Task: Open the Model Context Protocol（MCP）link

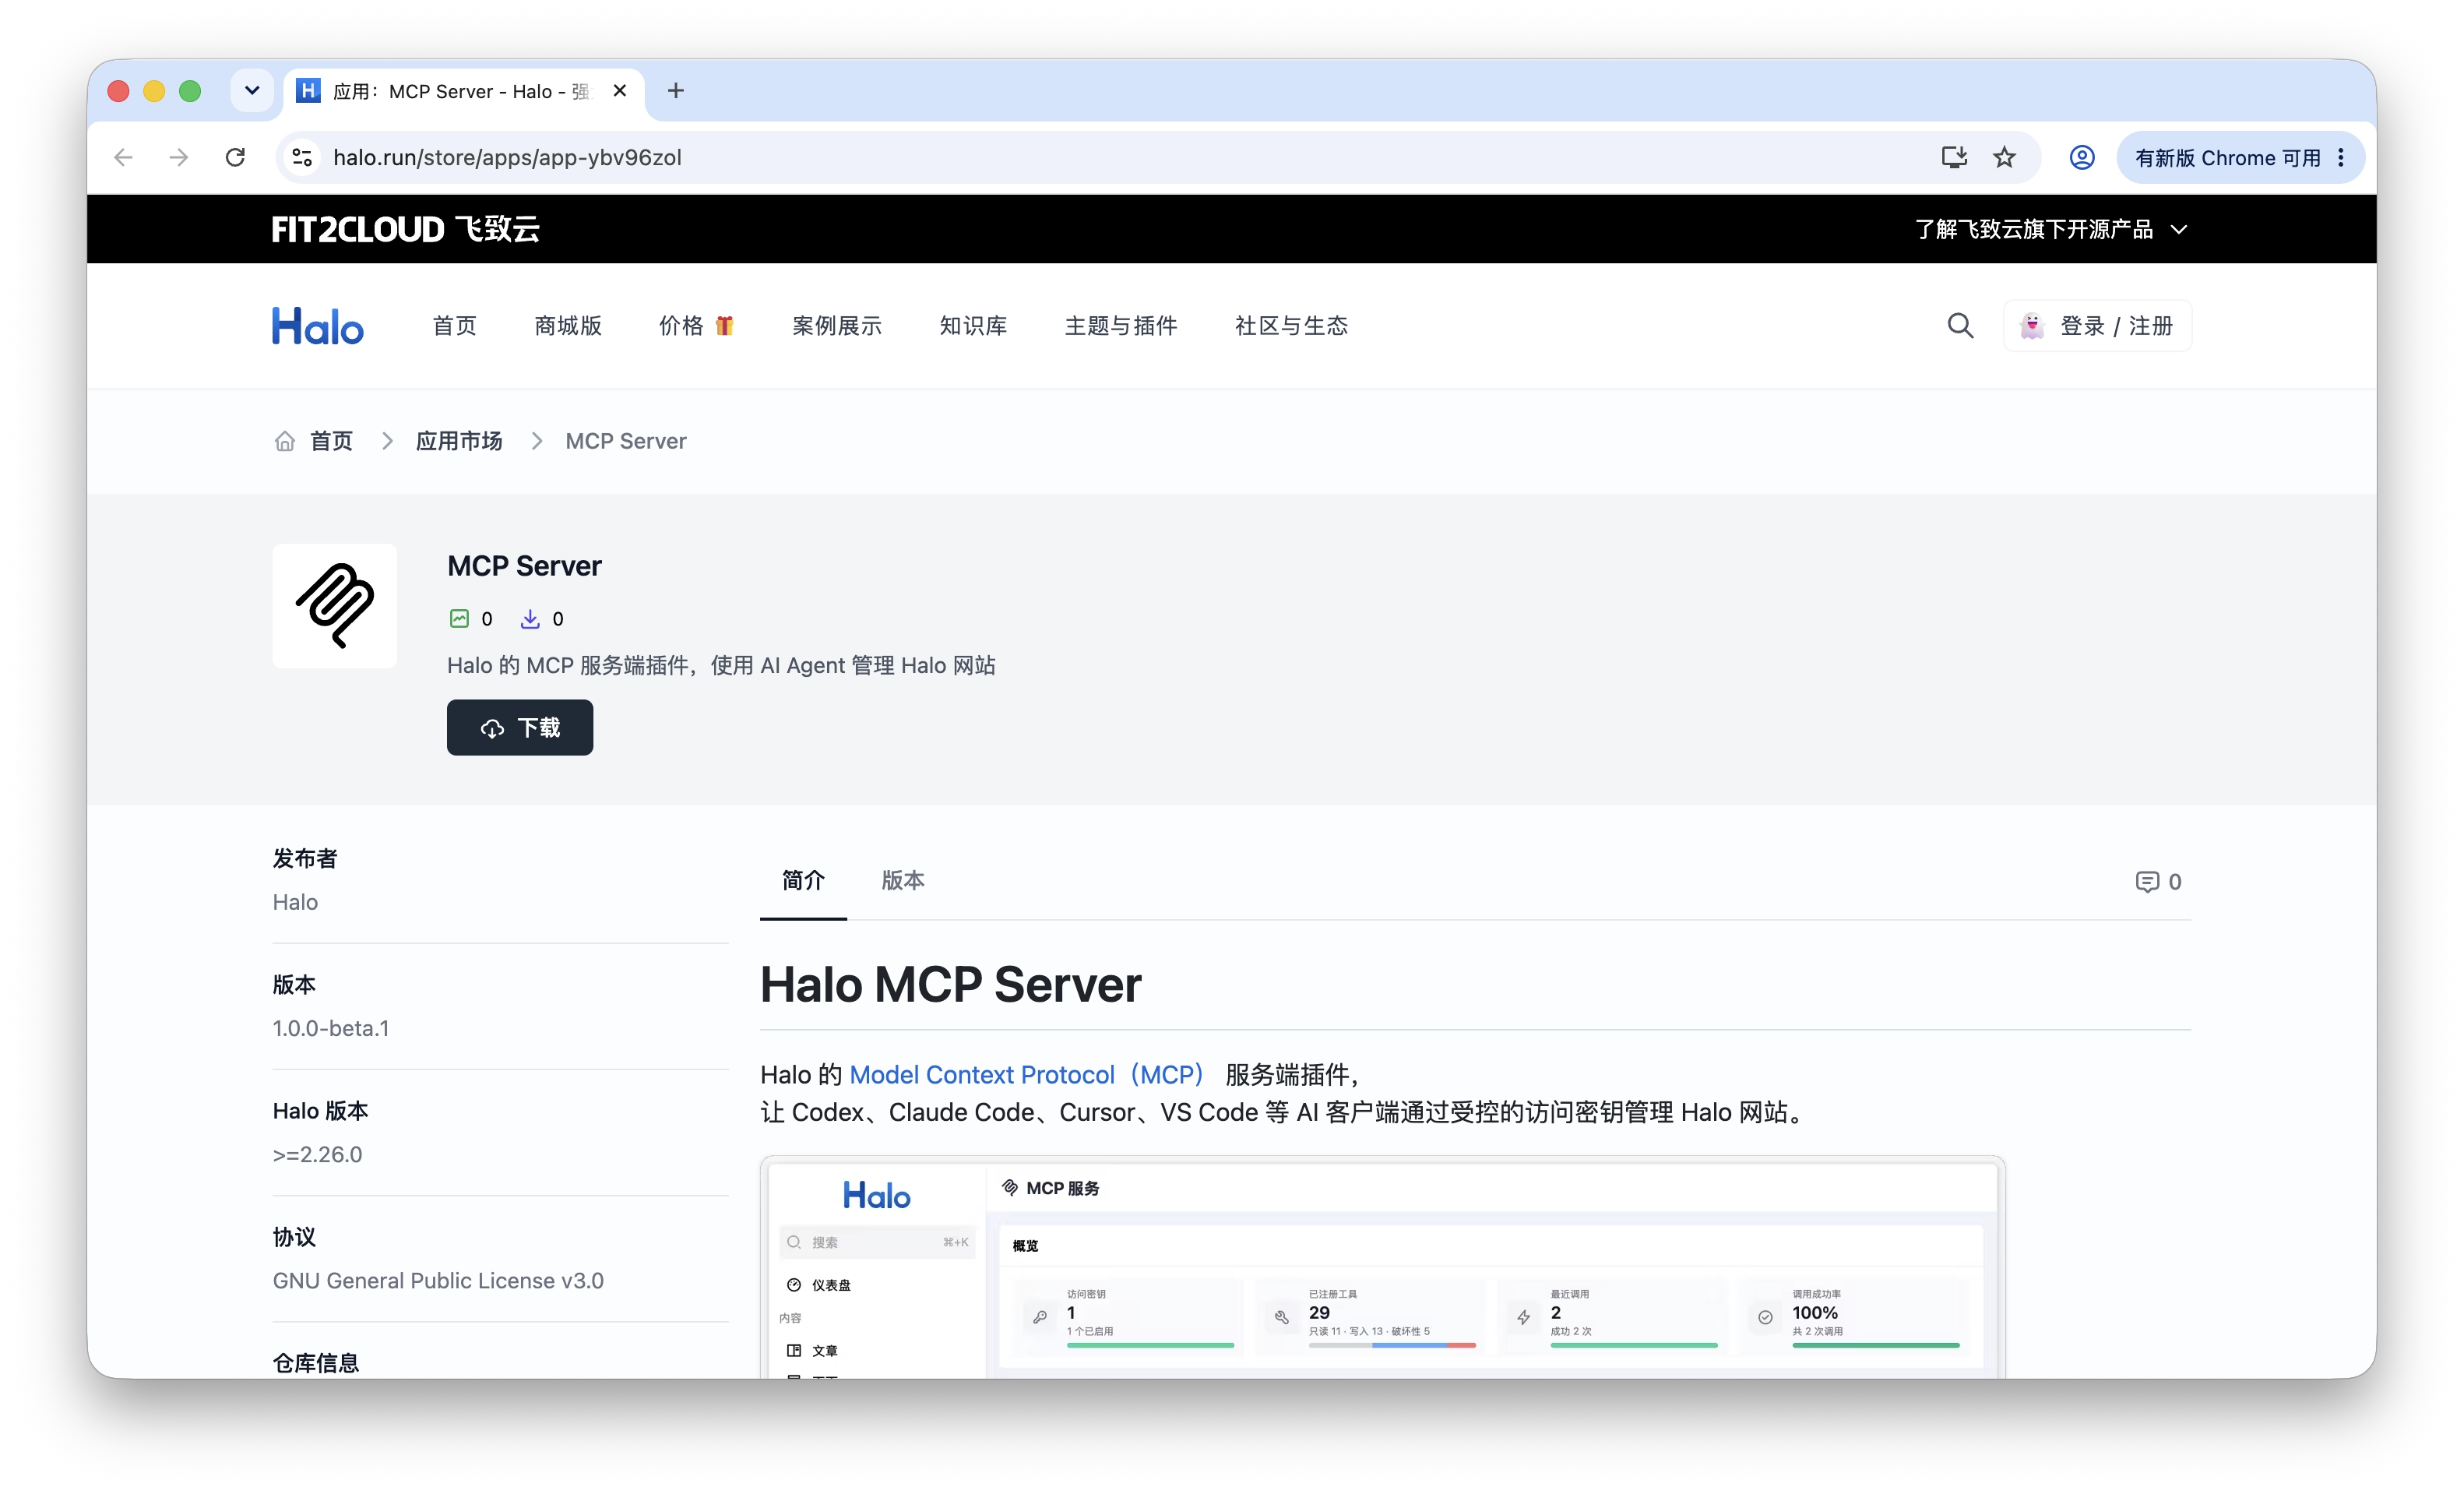Action: point(1027,1075)
